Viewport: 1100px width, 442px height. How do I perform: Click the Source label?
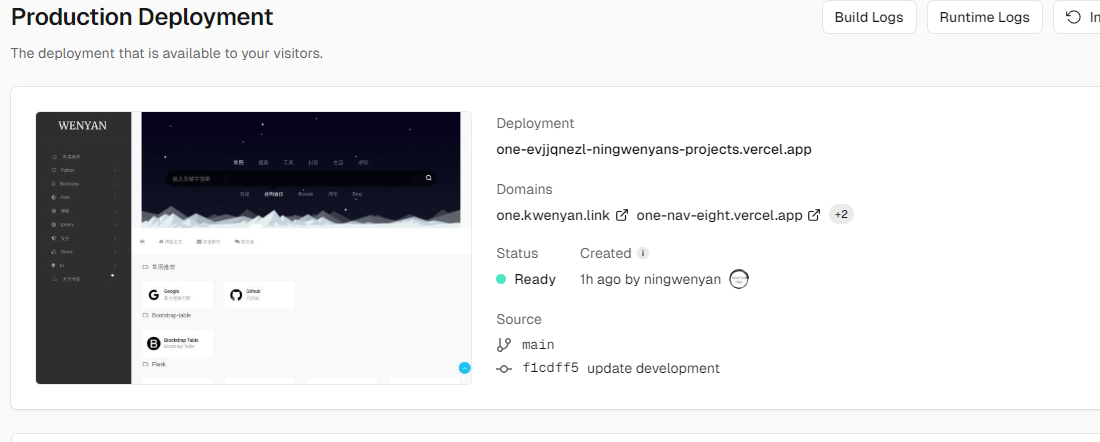point(519,319)
